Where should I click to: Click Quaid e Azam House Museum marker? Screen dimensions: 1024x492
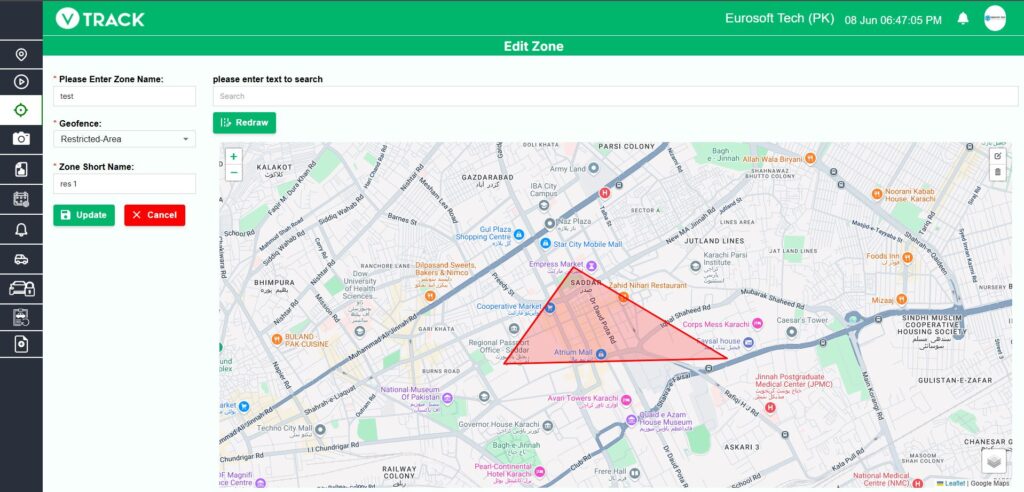[631, 419]
